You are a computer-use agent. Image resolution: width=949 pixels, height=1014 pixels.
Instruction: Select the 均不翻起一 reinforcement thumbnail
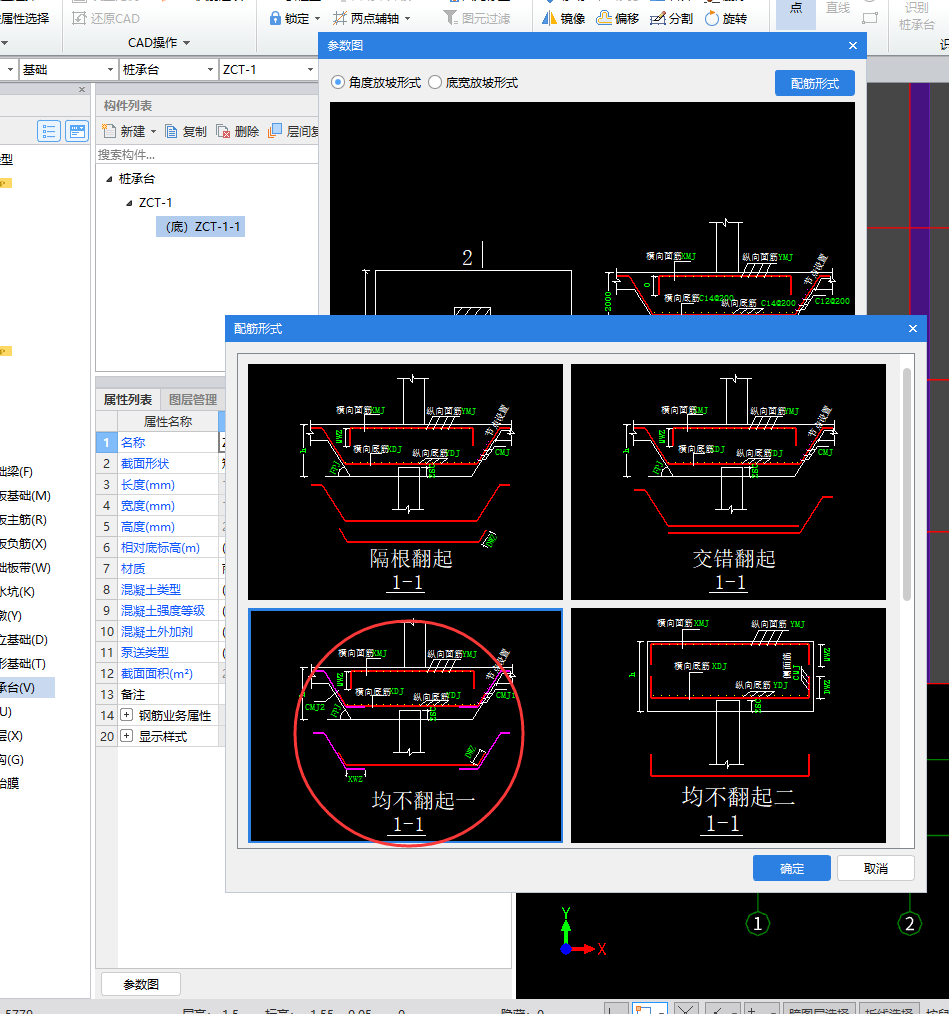[405, 726]
